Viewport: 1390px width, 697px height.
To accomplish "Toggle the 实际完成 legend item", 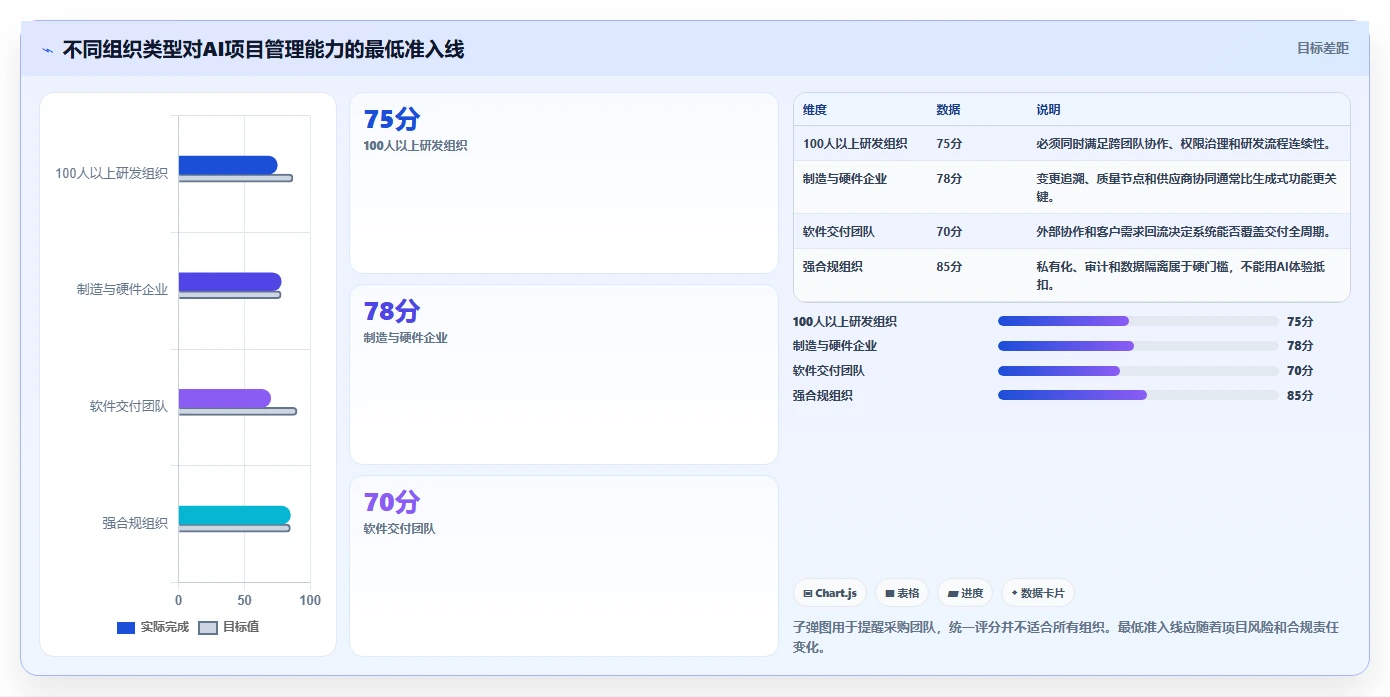I will click(x=153, y=627).
